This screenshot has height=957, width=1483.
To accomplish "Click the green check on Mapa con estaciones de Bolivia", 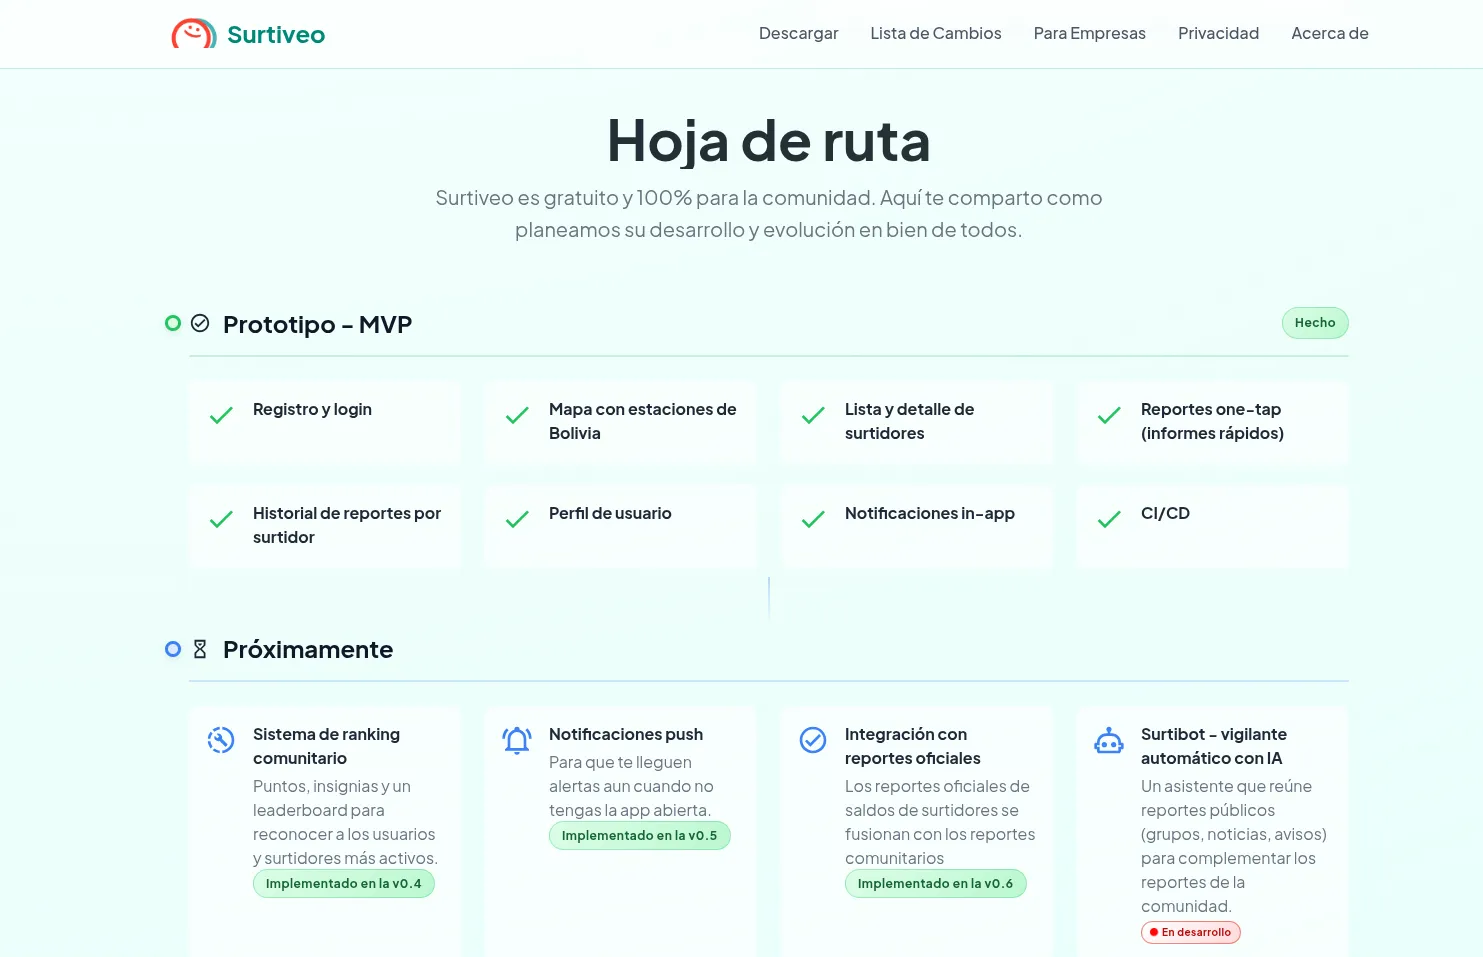I will click(517, 416).
